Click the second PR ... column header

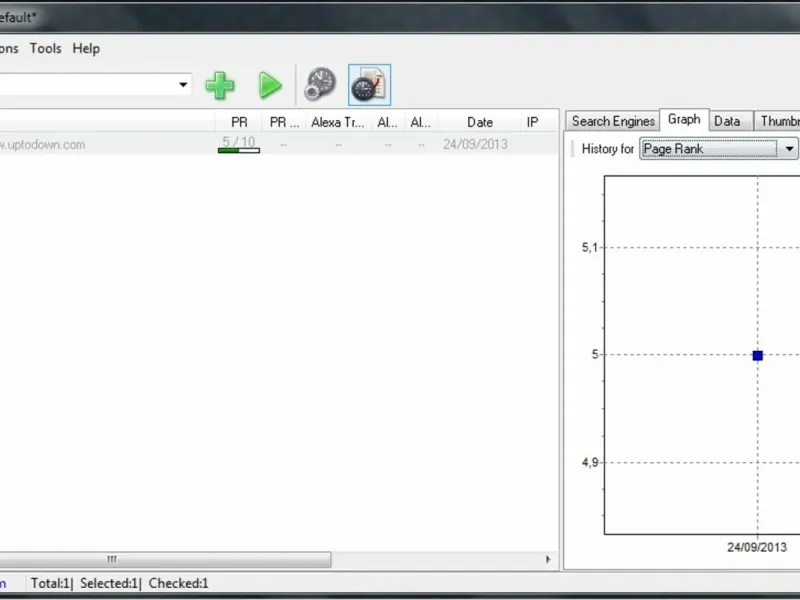284,122
